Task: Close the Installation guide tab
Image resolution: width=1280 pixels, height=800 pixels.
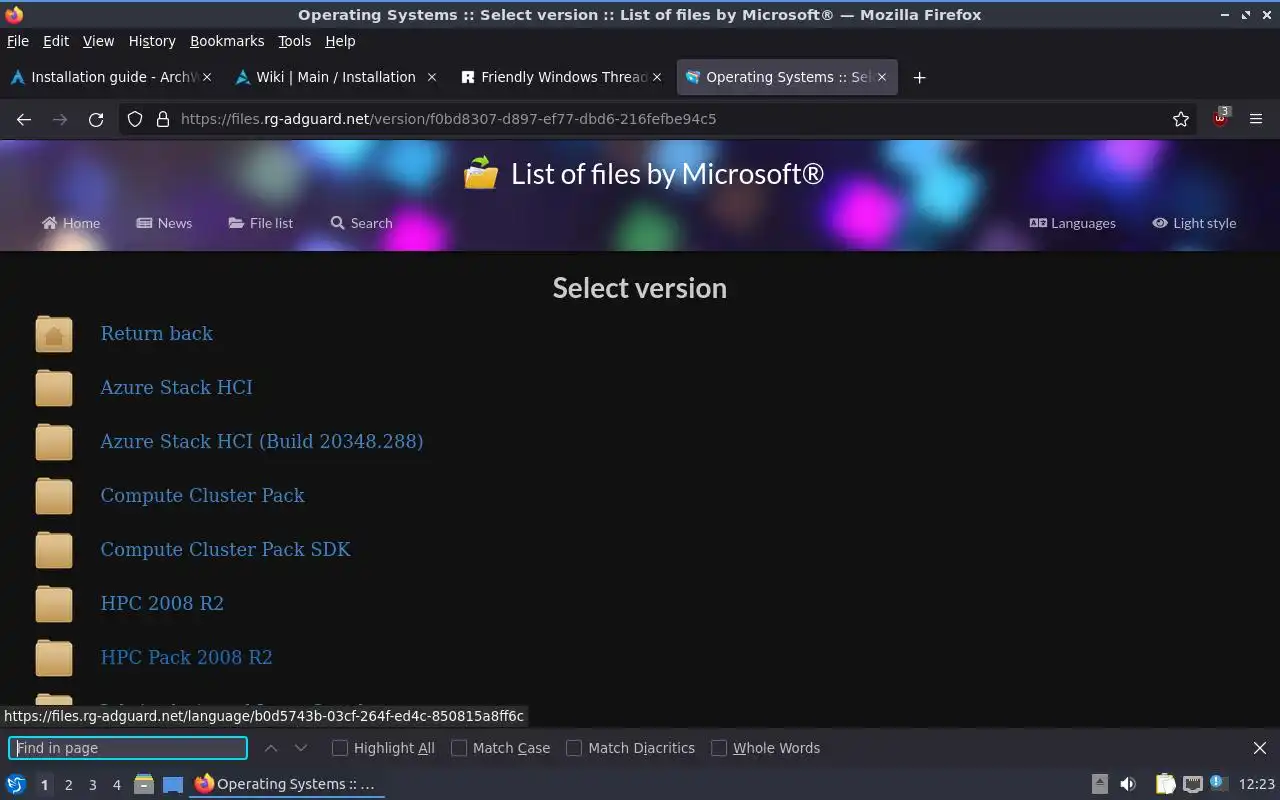Action: coord(207,77)
